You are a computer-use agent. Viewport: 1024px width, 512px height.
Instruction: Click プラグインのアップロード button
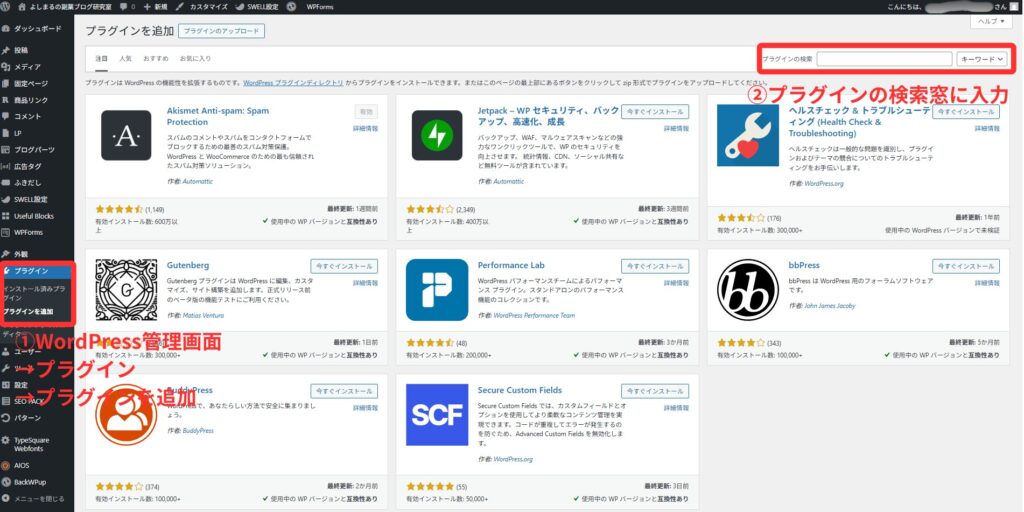coord(222,31)
